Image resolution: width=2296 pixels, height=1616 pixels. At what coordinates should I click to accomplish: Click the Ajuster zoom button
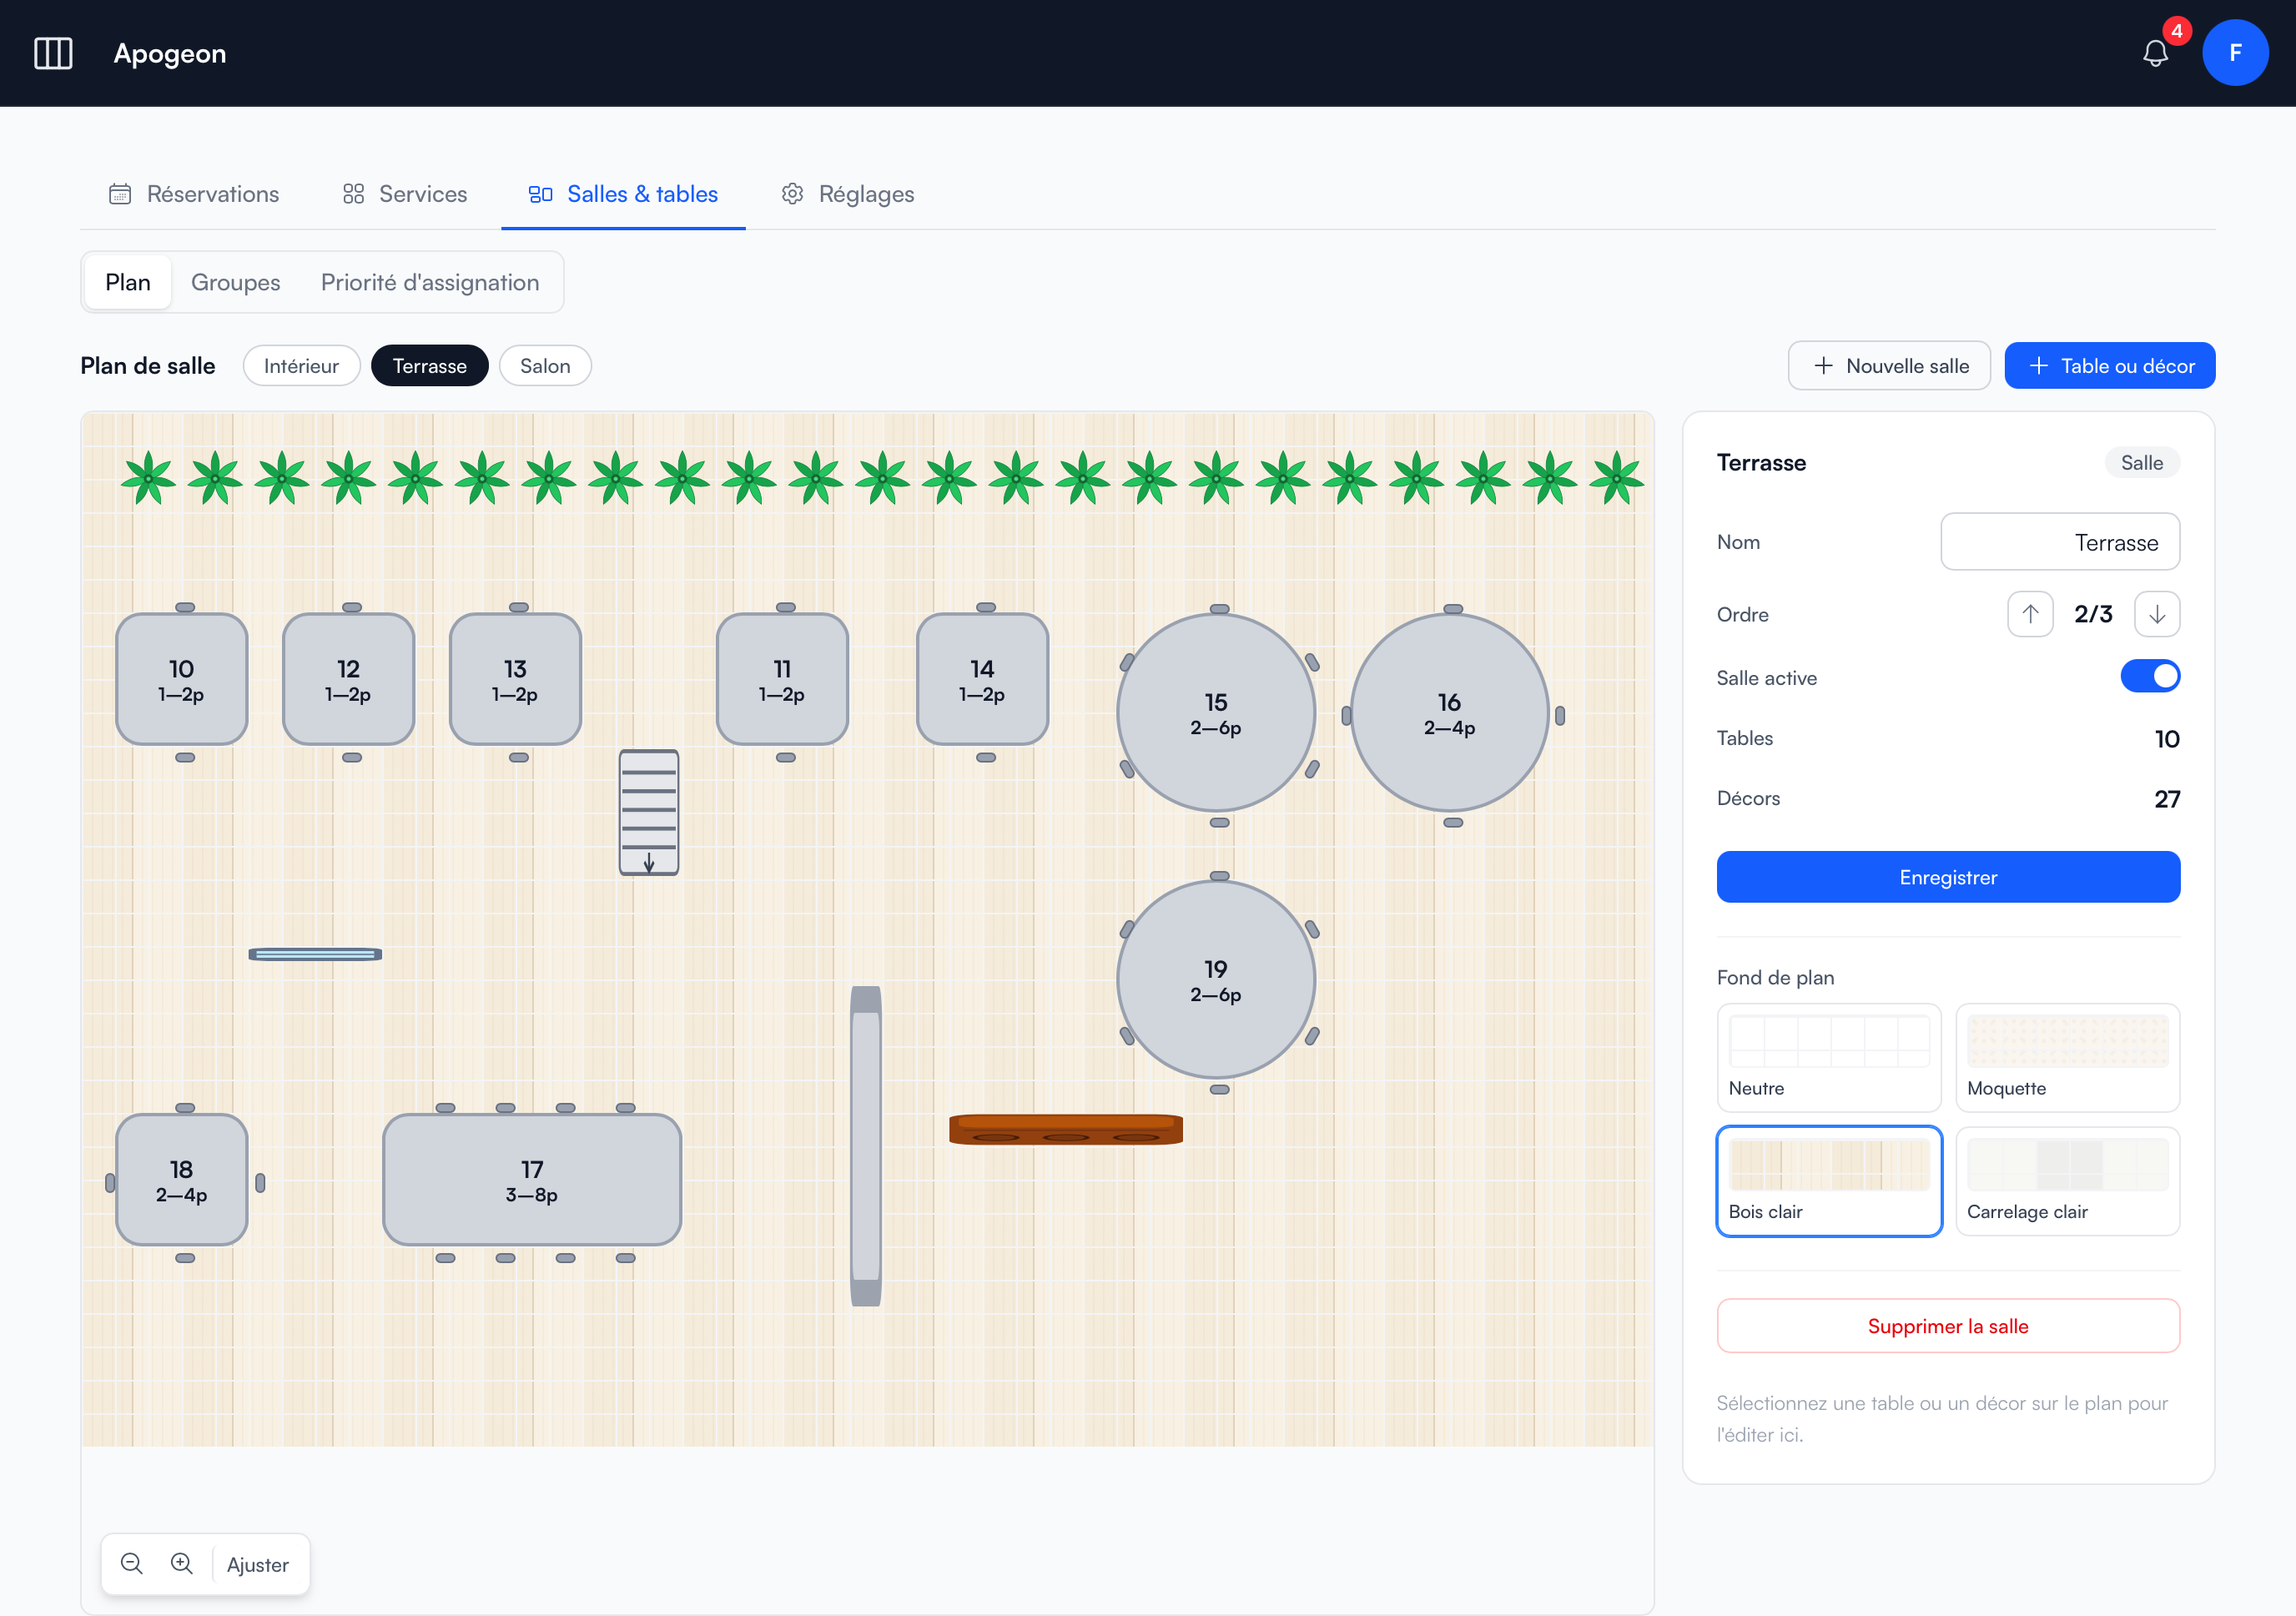(258, 1564)
